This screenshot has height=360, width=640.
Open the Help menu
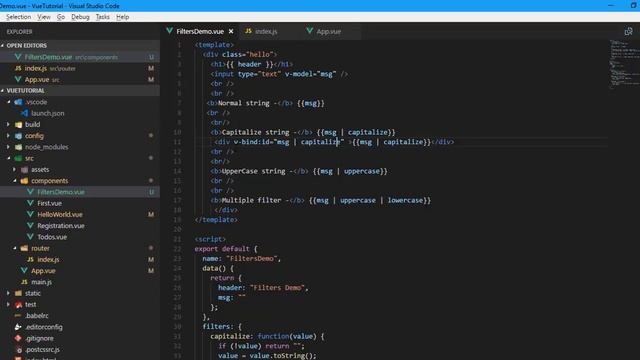[122, 17]
